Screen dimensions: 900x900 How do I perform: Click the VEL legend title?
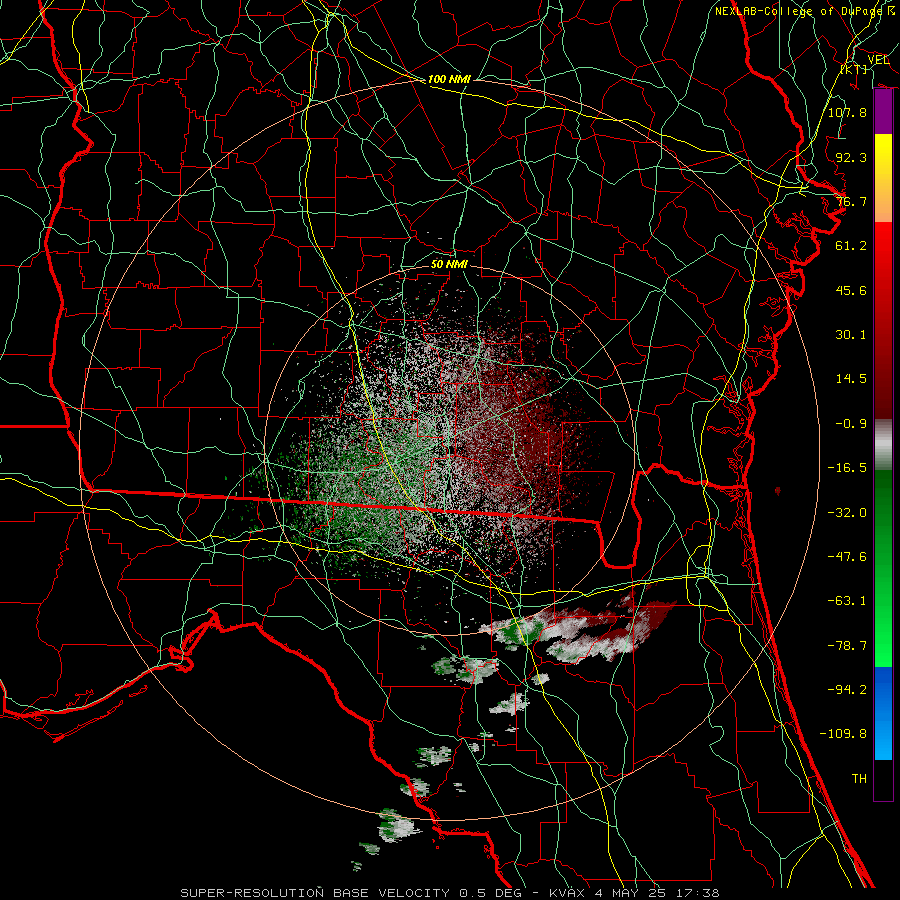(x=878, y=60)
